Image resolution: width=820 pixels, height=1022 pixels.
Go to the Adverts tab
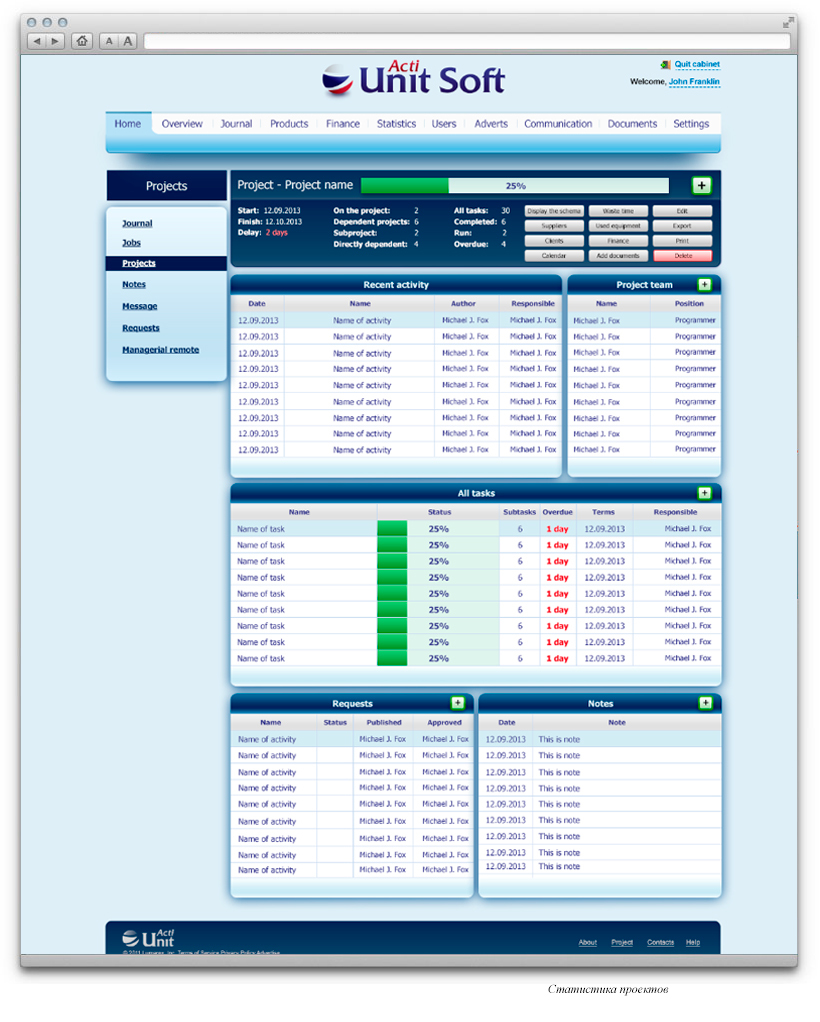click(x=491, y=124)
